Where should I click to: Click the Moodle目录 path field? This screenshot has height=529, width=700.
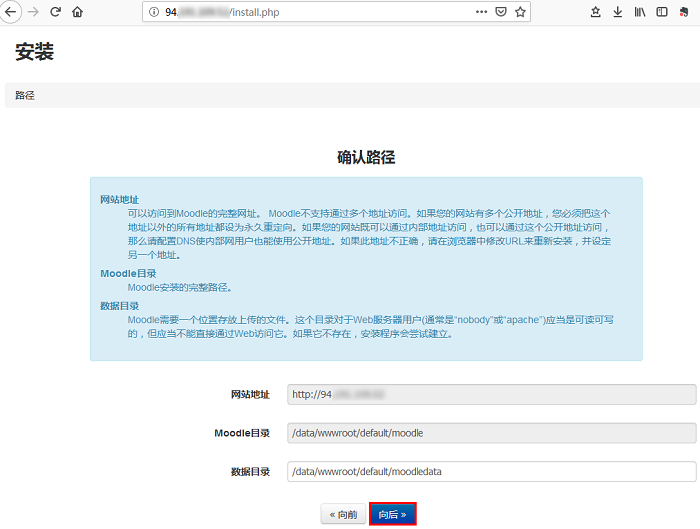click(x=491, y=433)
